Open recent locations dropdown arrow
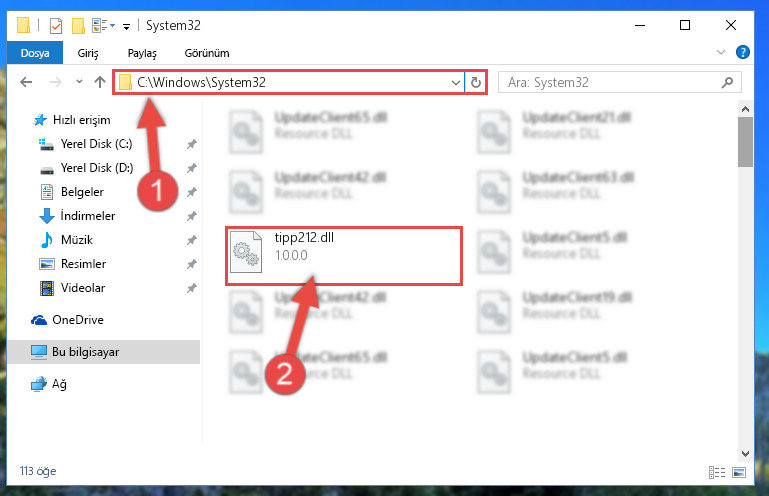Image resolution: width=769 pixels, height=496 pixels. [x=79, y=82]
